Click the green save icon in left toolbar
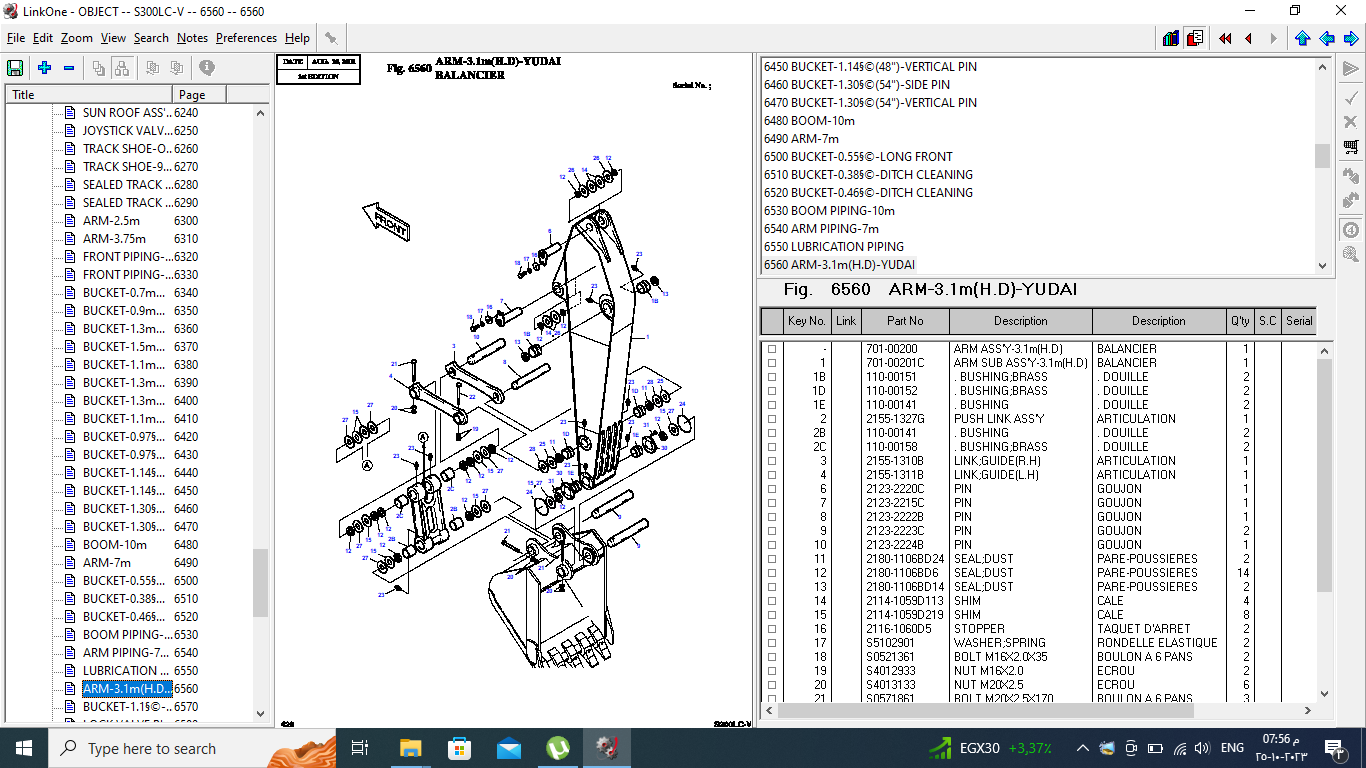The height and width of the screenshot is (768, 1366). click(x=15, y=68)
